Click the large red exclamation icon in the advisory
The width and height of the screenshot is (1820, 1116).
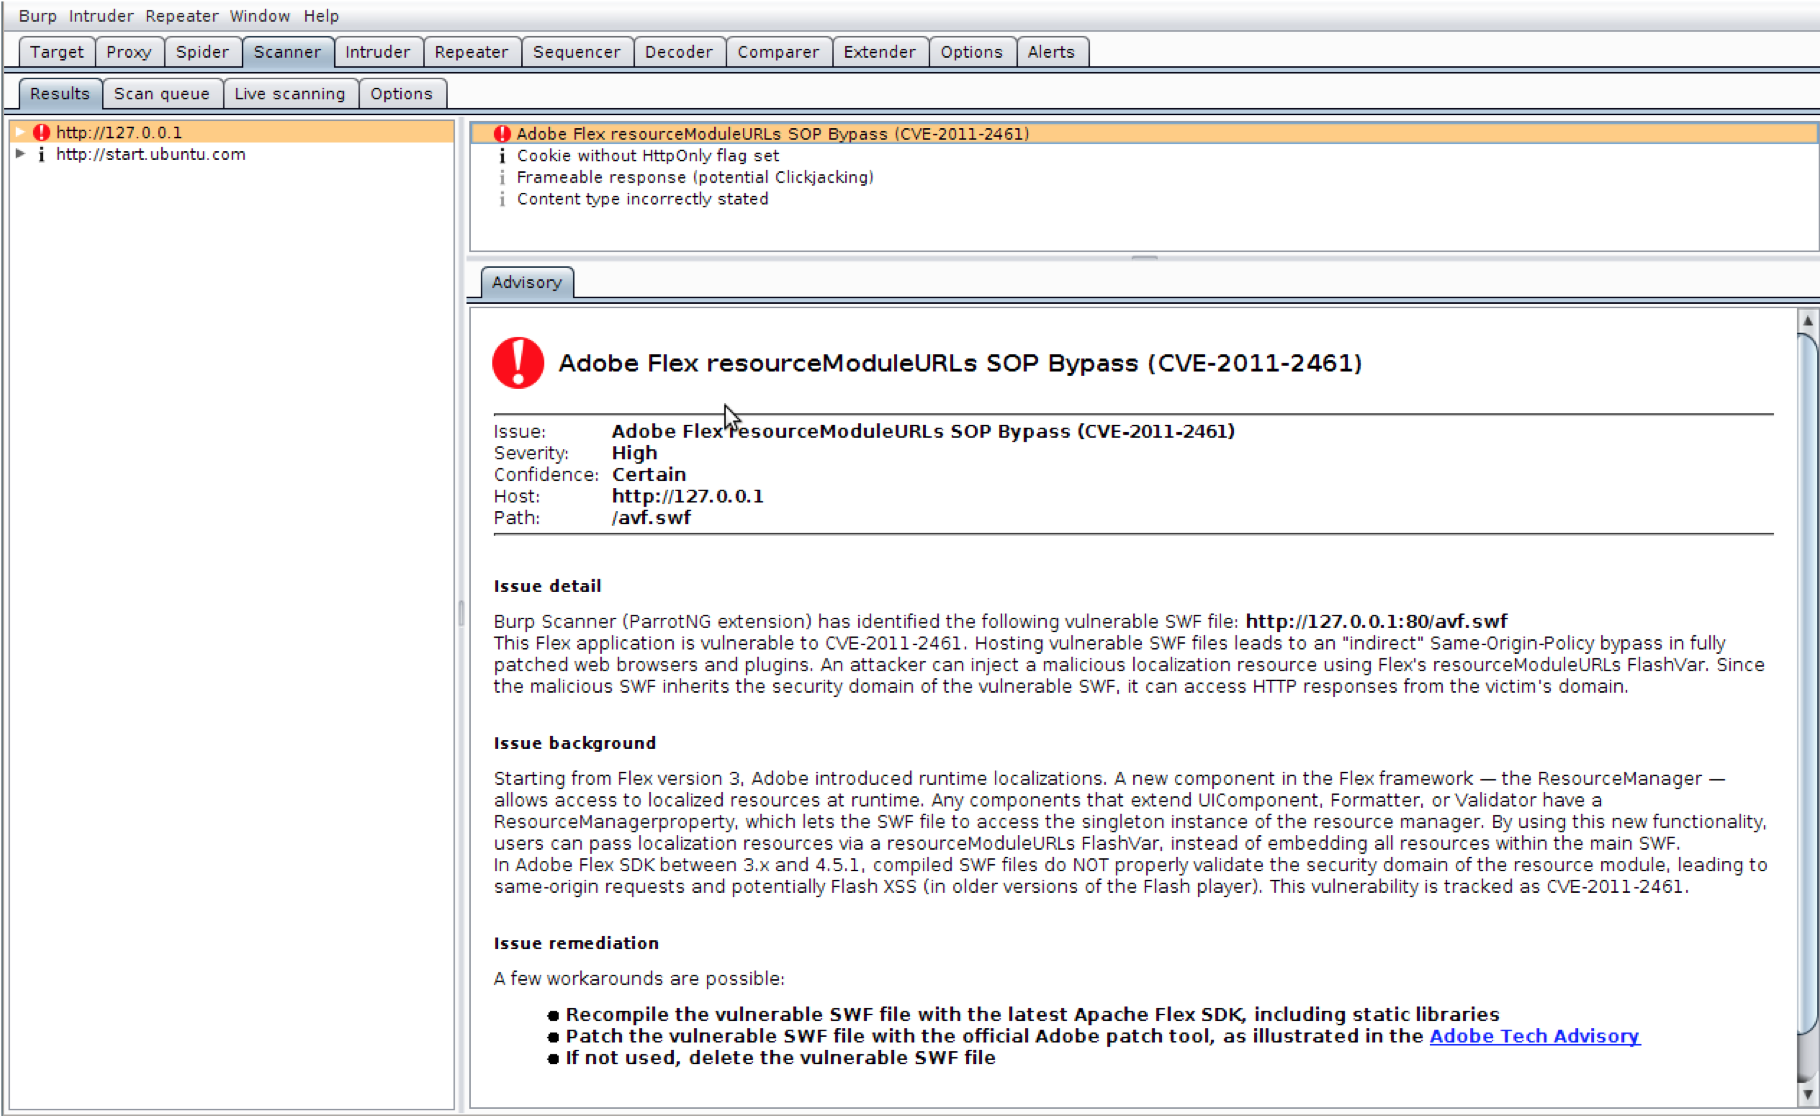pyautogui.click(x=518, y=362)
